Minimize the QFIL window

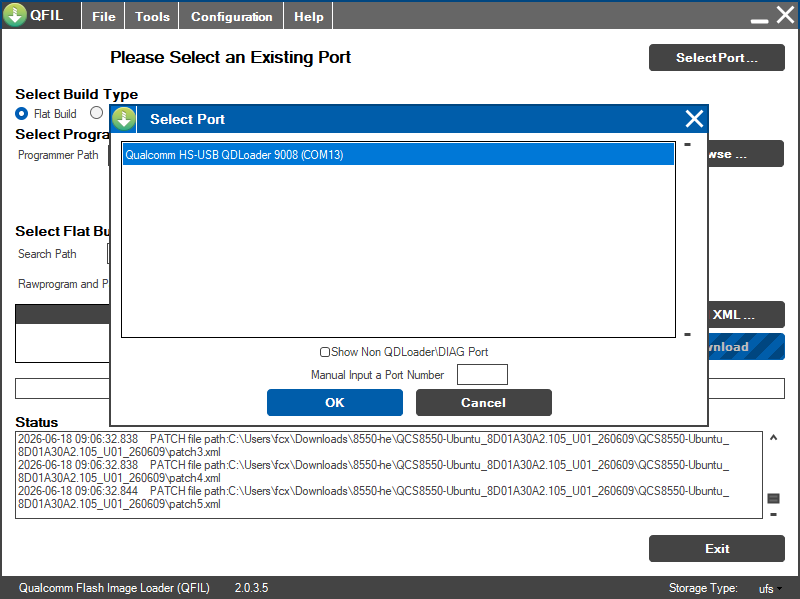click(x=760, y=20)
